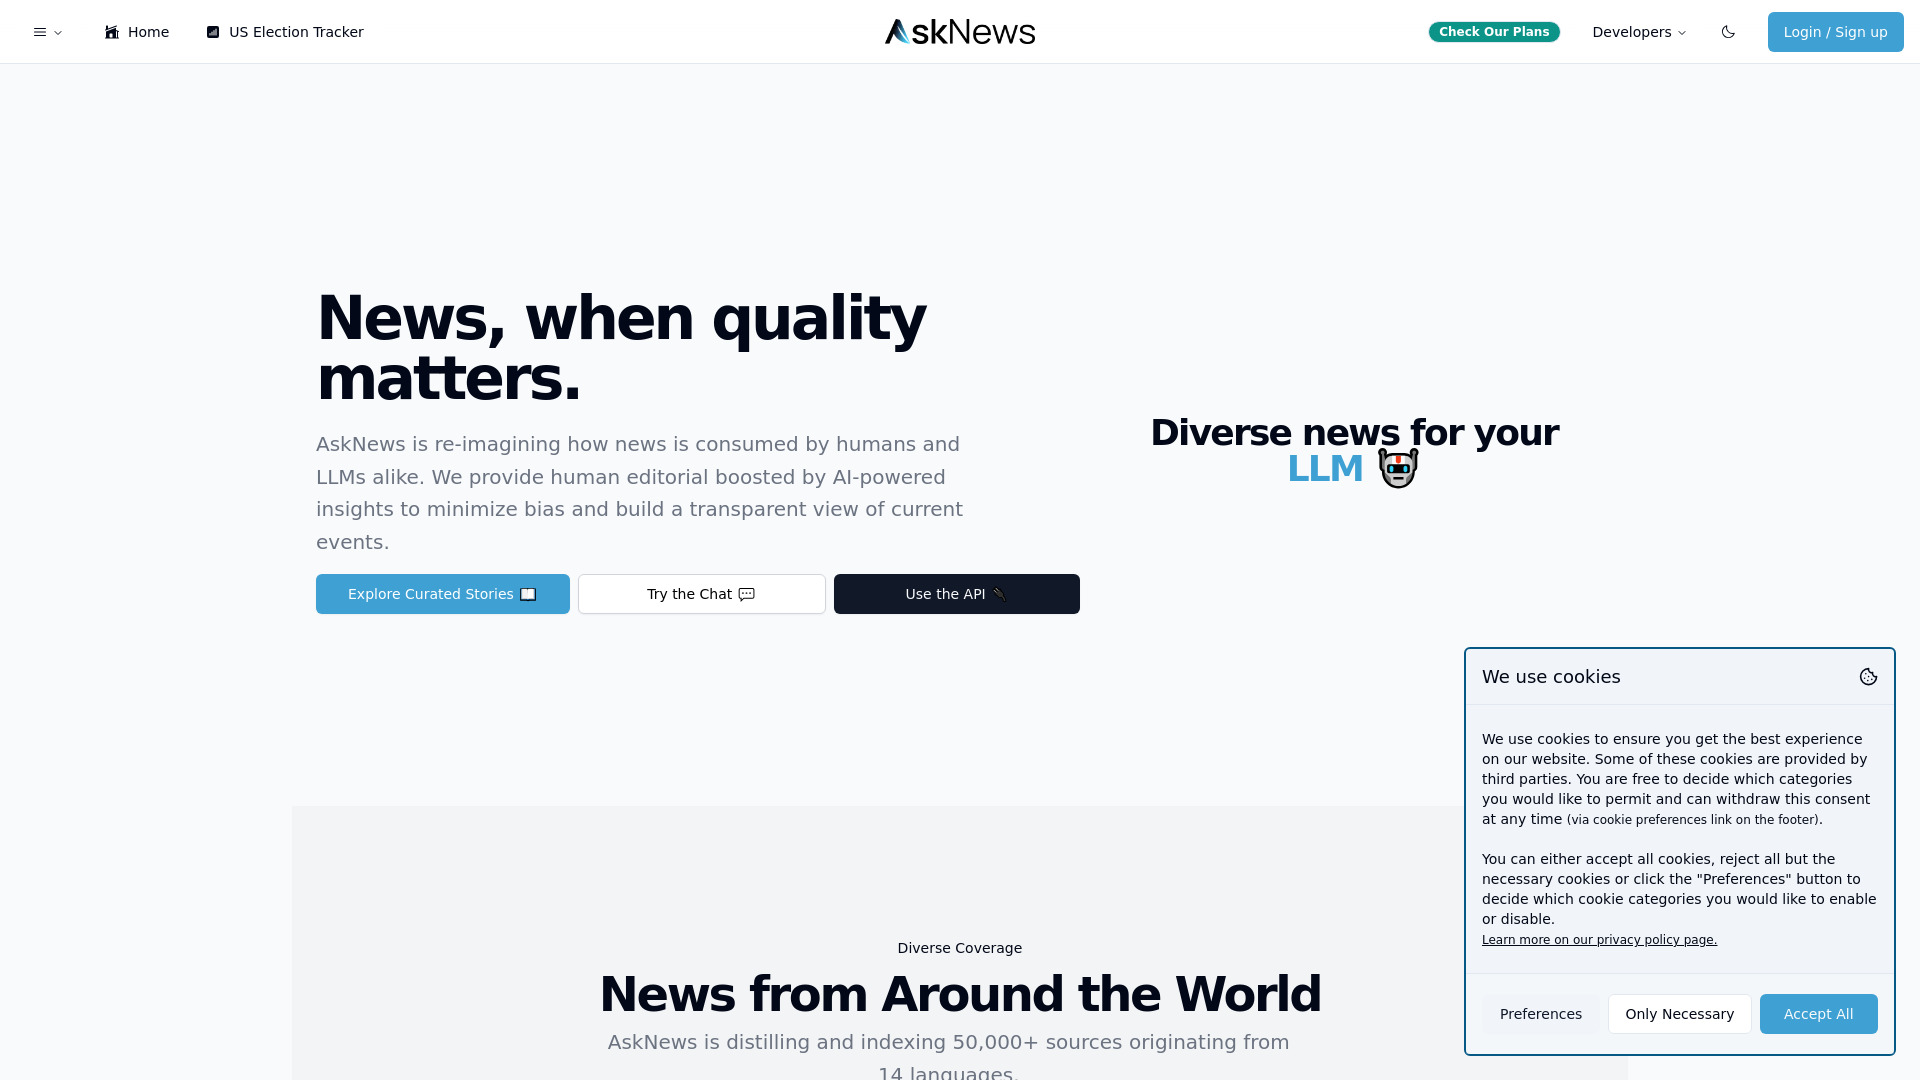
Task: Accept all cookies toggle
Action: [1818, 1013]
